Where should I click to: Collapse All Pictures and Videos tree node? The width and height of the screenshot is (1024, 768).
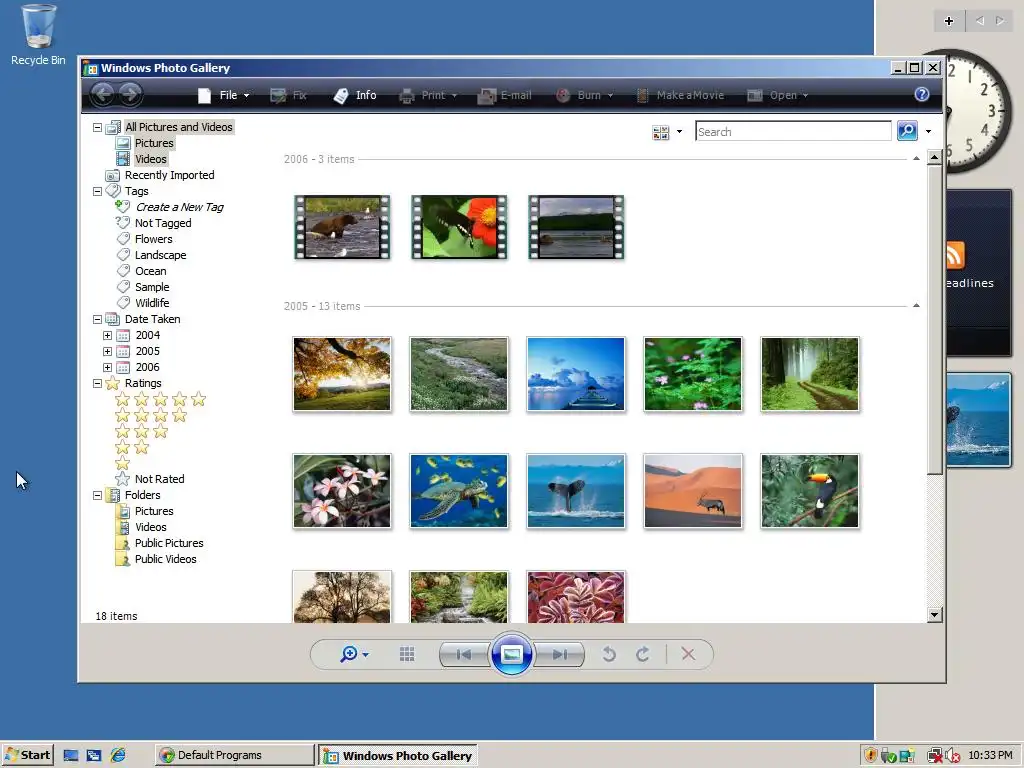tap(97, 127)
